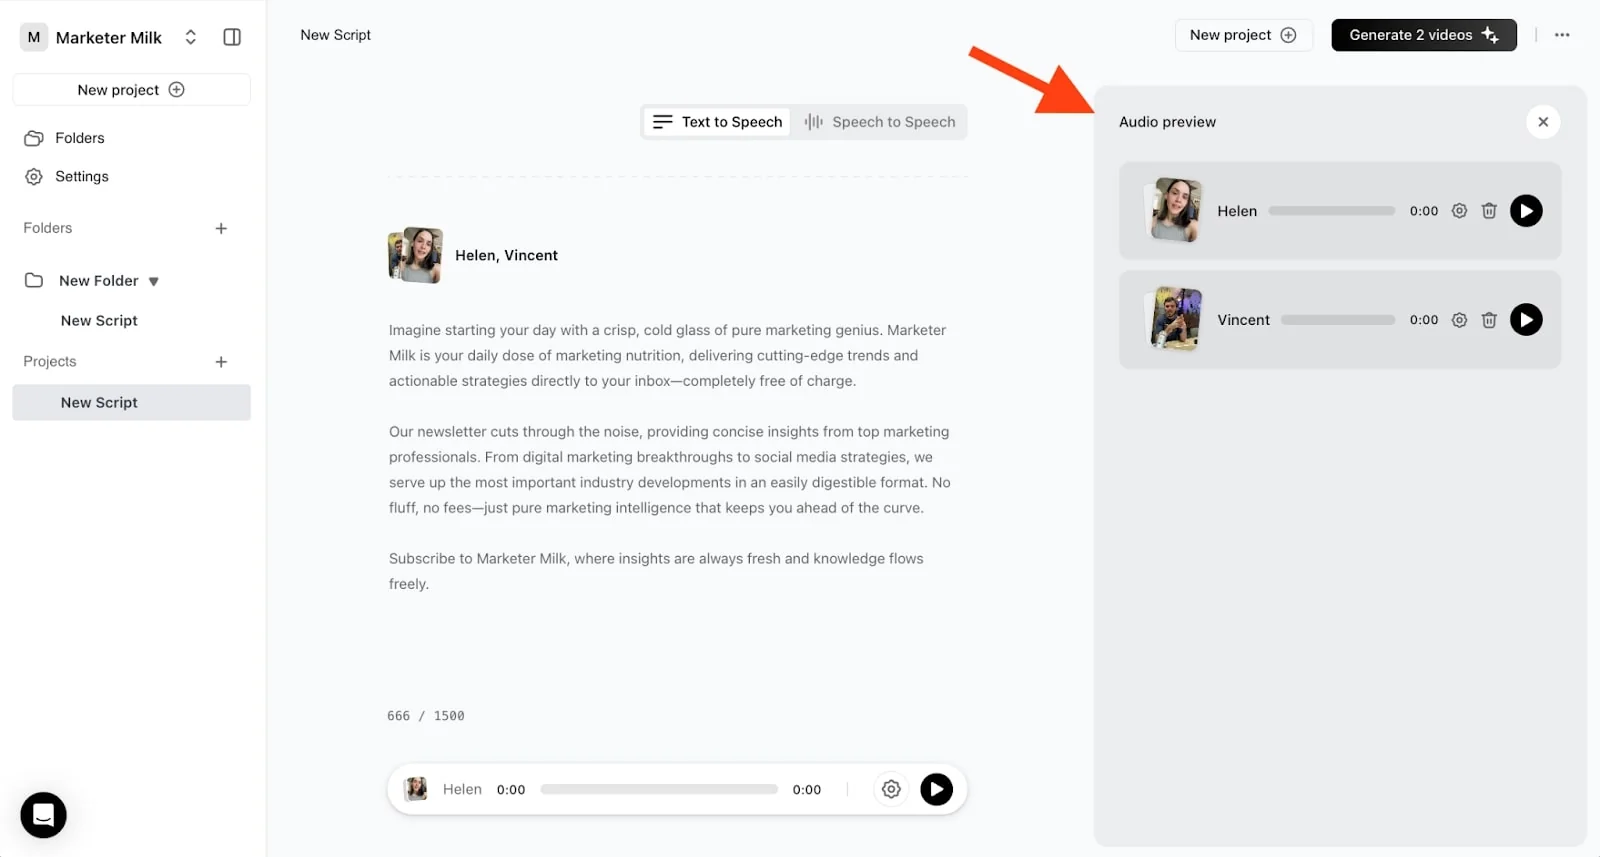This screenshot has height=857, width=1600.
Task: Click the New Script title
Action: [x=335, y=35]
